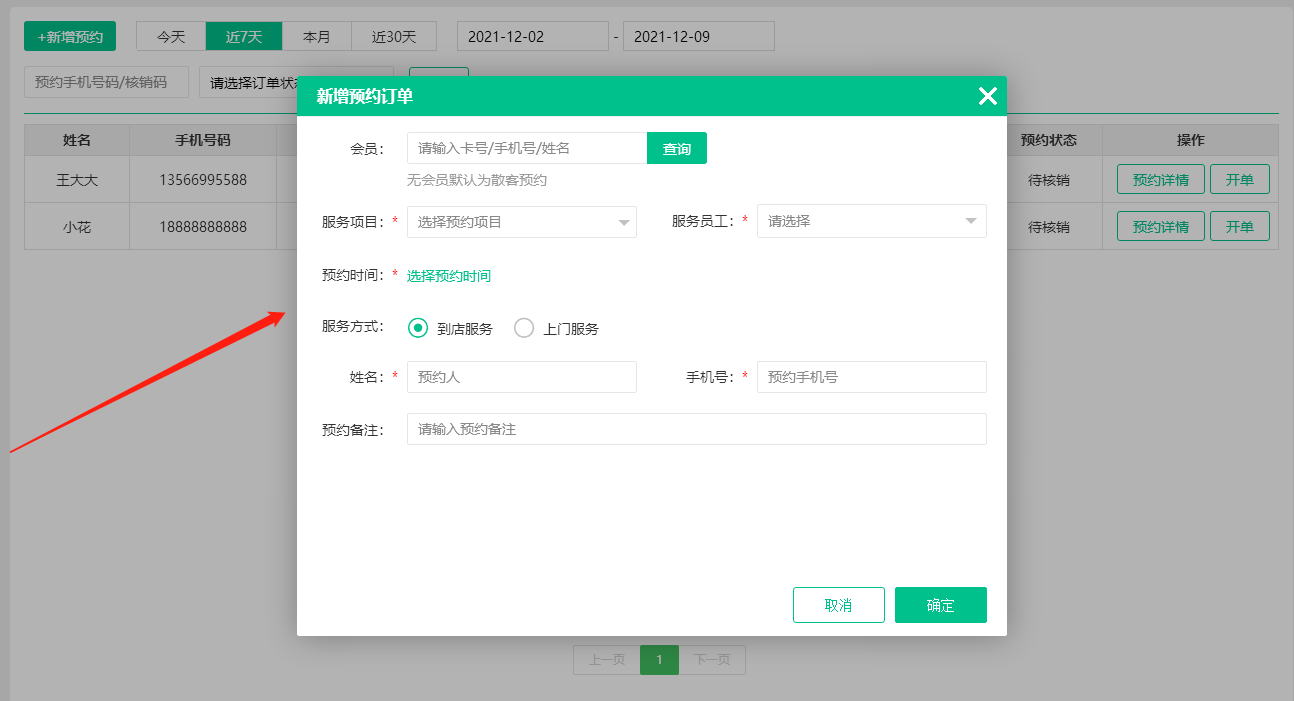Switch to the 近30天 date tab
1294x701 pixels.
pos(394,36)
